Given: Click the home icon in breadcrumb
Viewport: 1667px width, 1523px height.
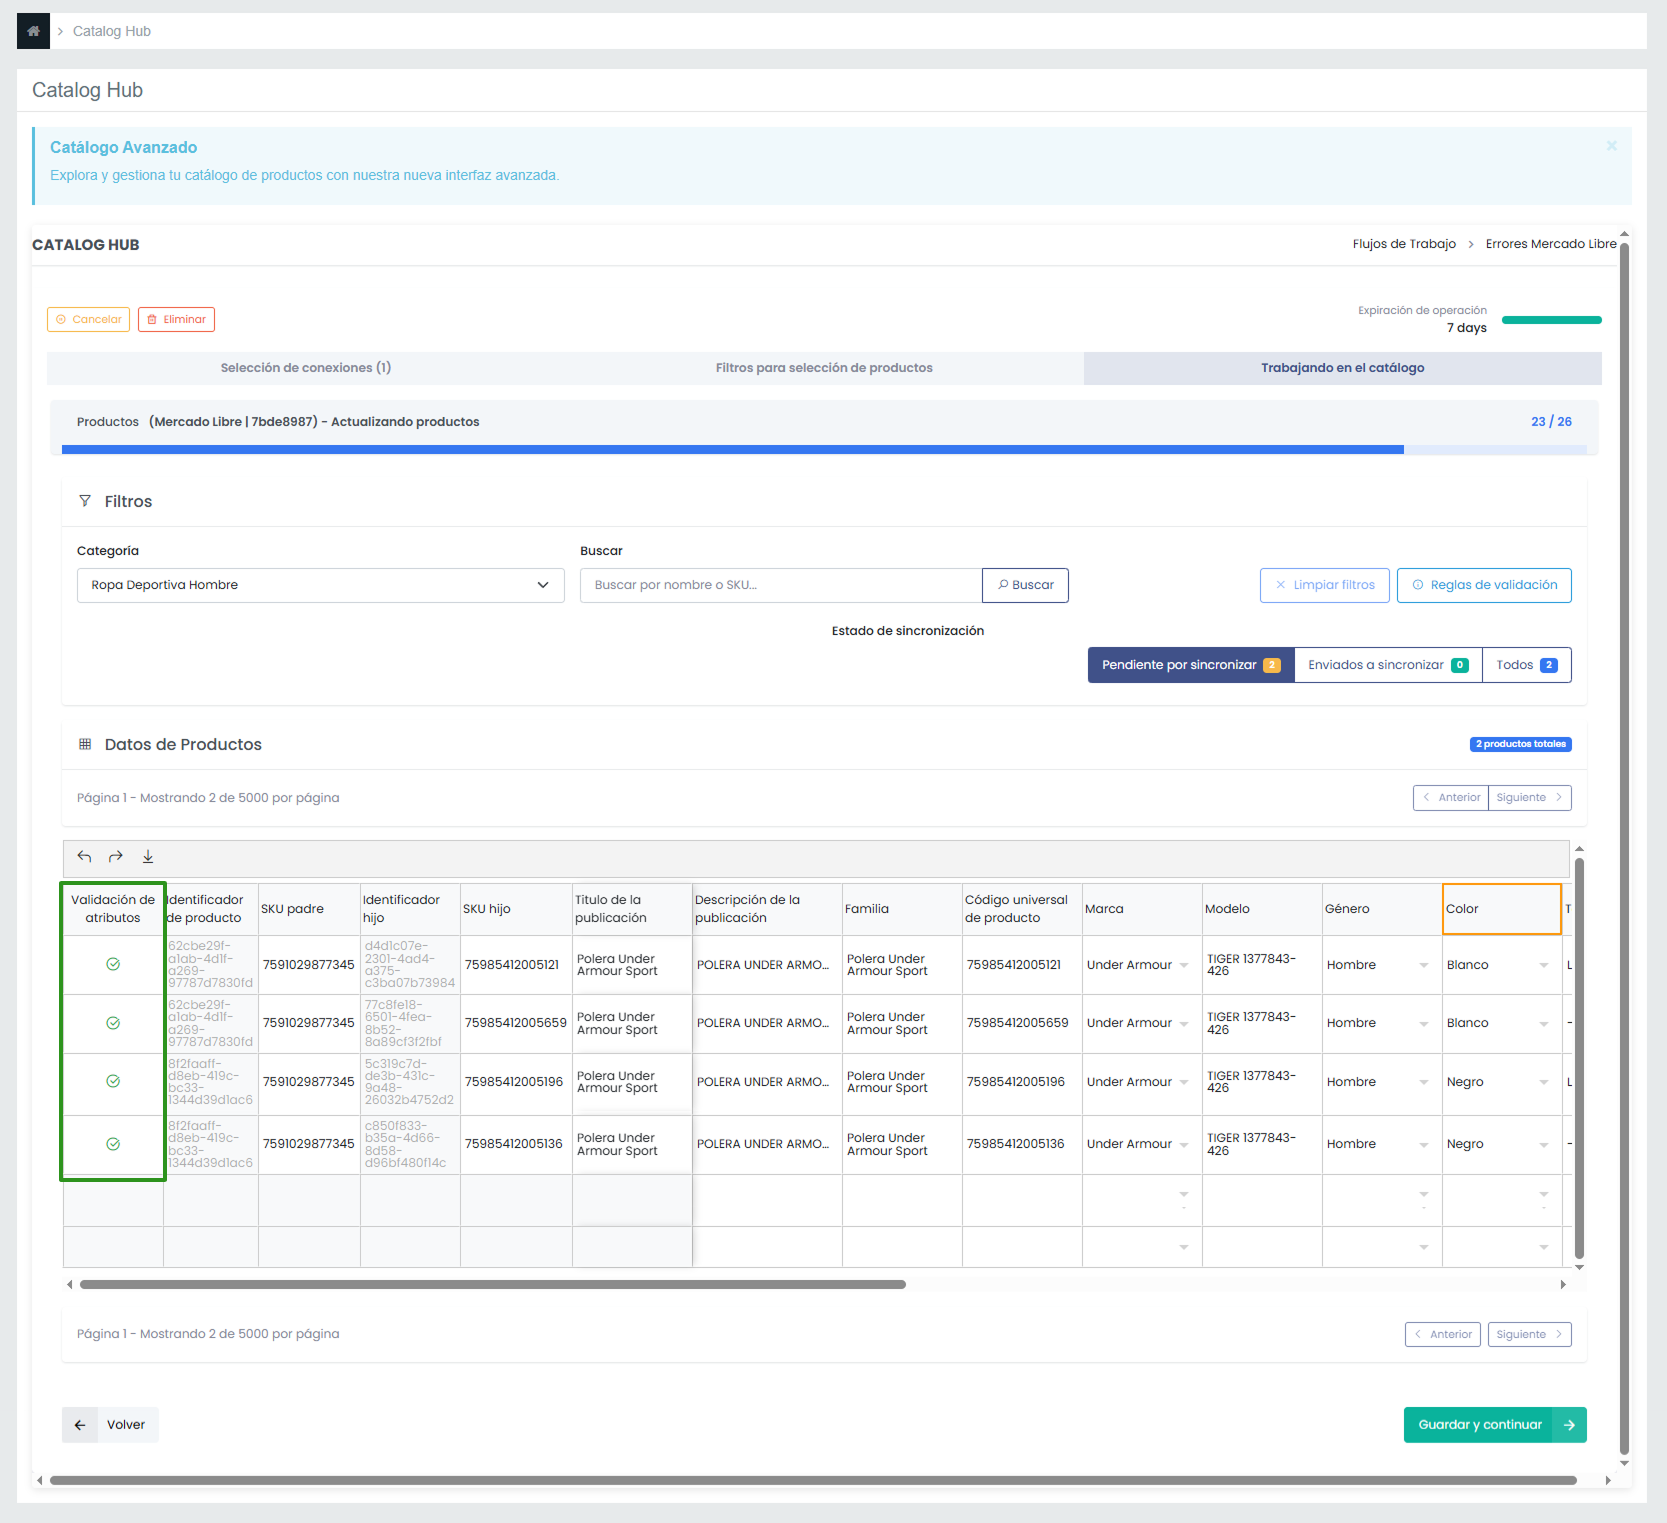Looking at the screenshot, I should (x=33, y=31).
